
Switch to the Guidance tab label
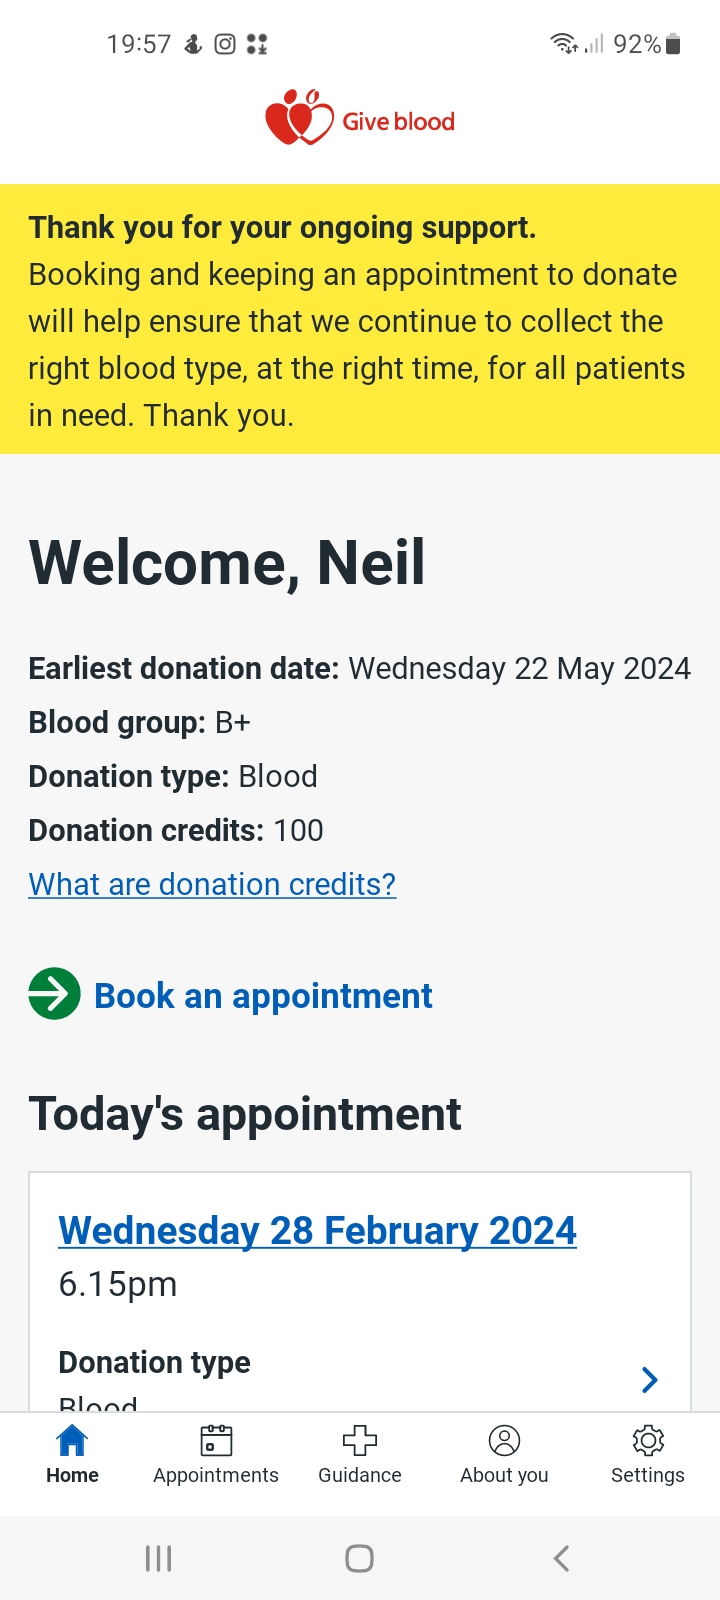(x=360, y=1476)
